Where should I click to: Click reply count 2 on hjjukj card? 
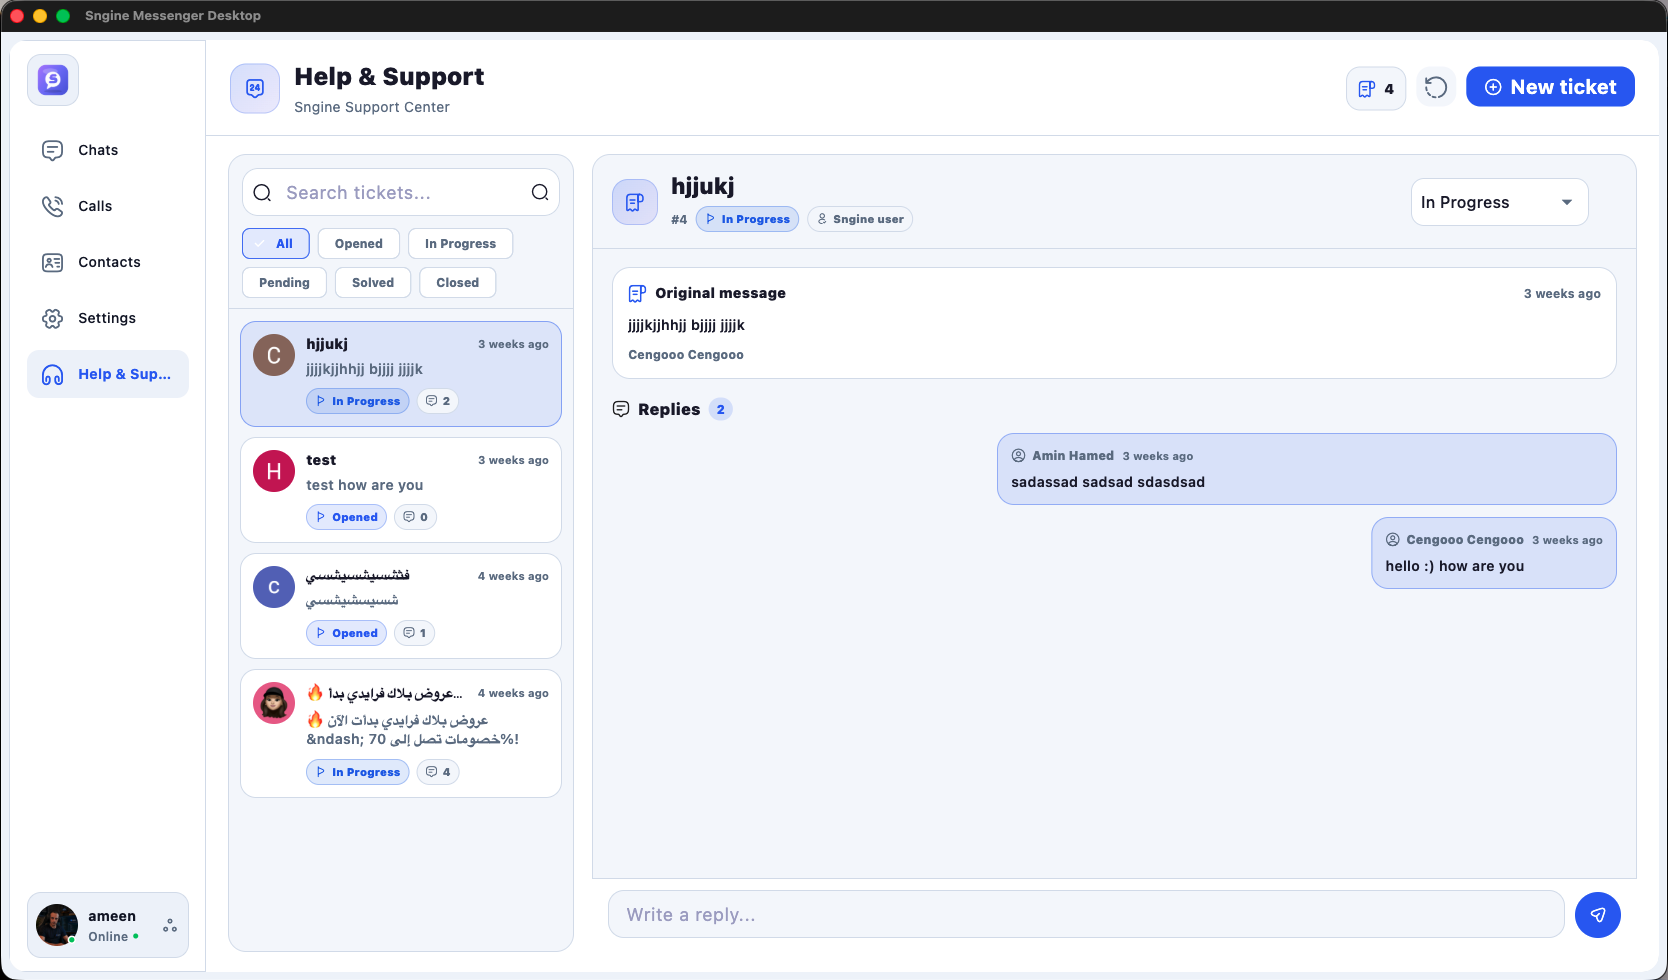coord(438,401)
